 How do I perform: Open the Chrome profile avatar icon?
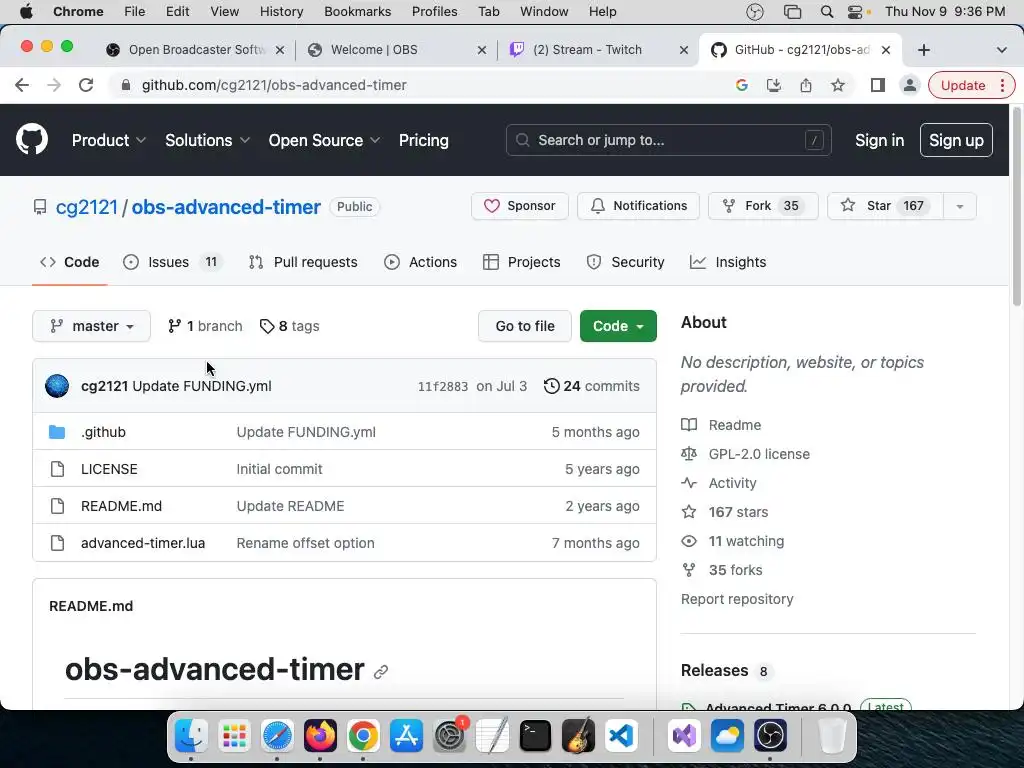pyautogui.click(x=910, y=85)
